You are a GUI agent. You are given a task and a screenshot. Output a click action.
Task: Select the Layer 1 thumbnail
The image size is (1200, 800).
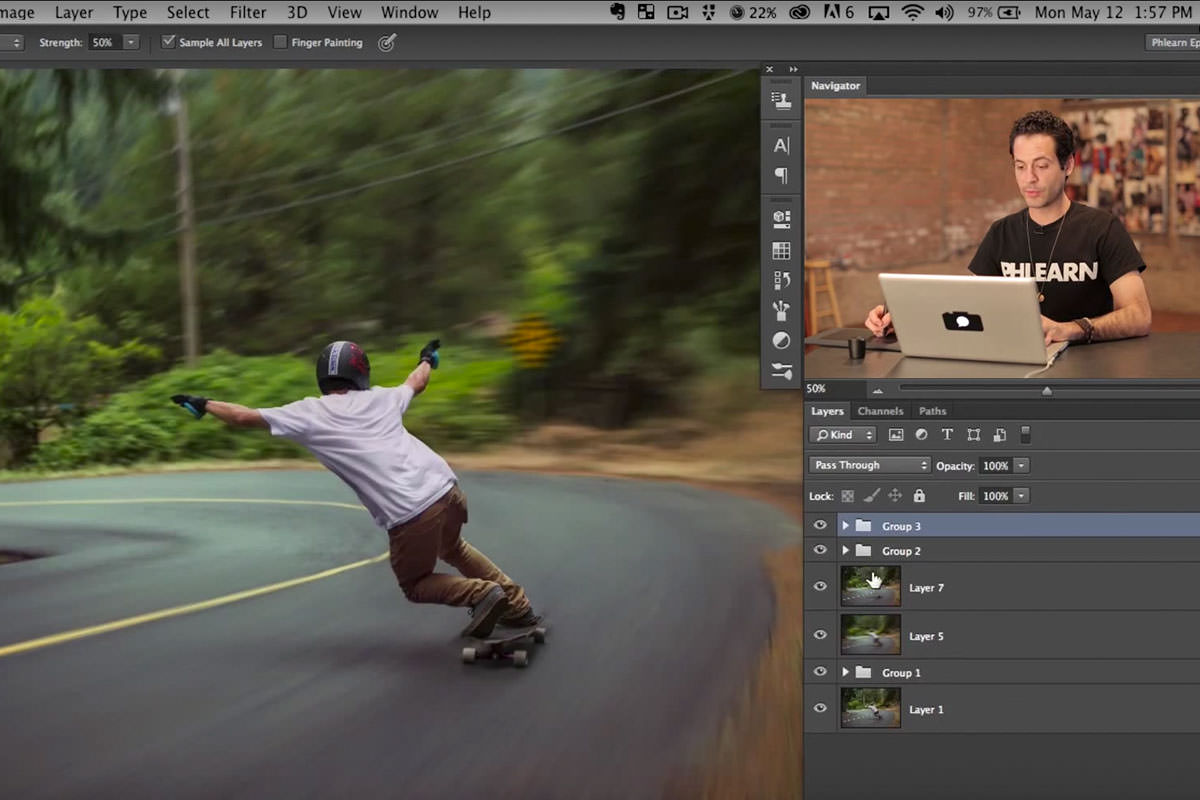870,708
